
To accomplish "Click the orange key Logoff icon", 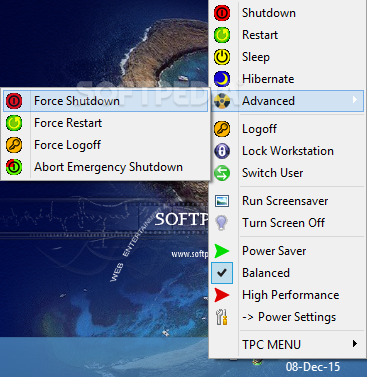I will (x=222, y=129).
